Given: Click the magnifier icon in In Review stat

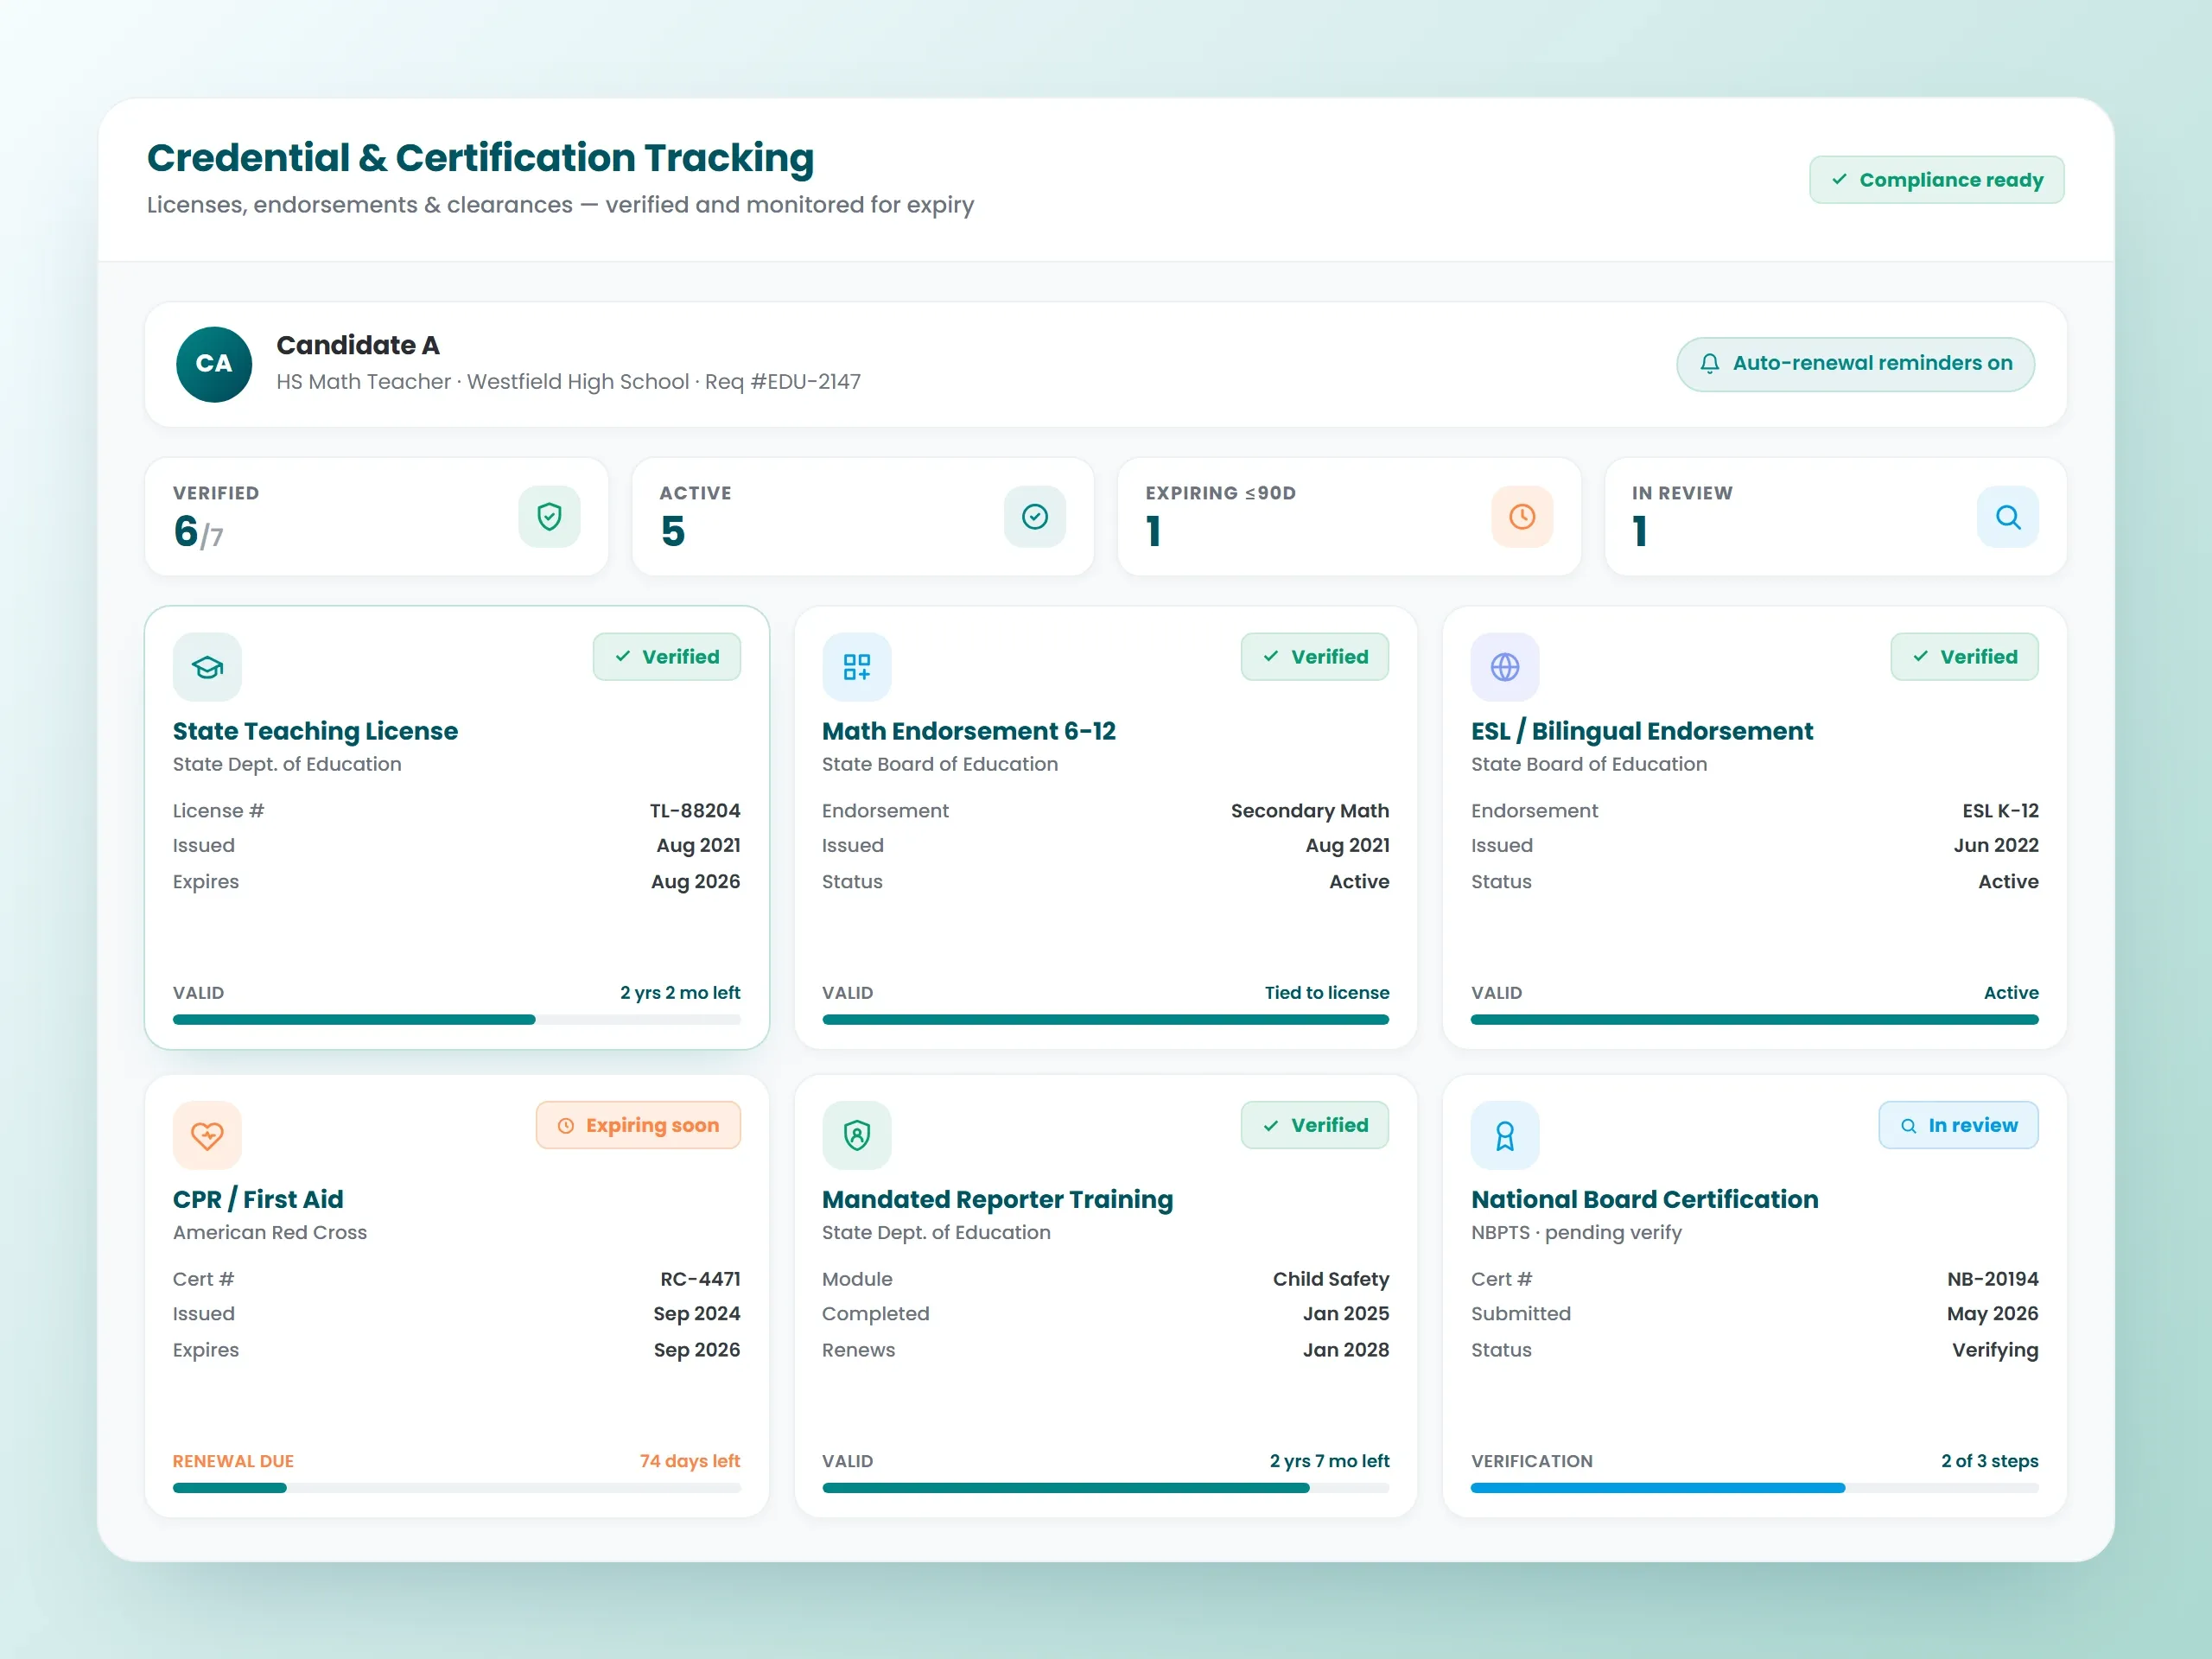Looking at the screenshot, I should [2008, 516].
